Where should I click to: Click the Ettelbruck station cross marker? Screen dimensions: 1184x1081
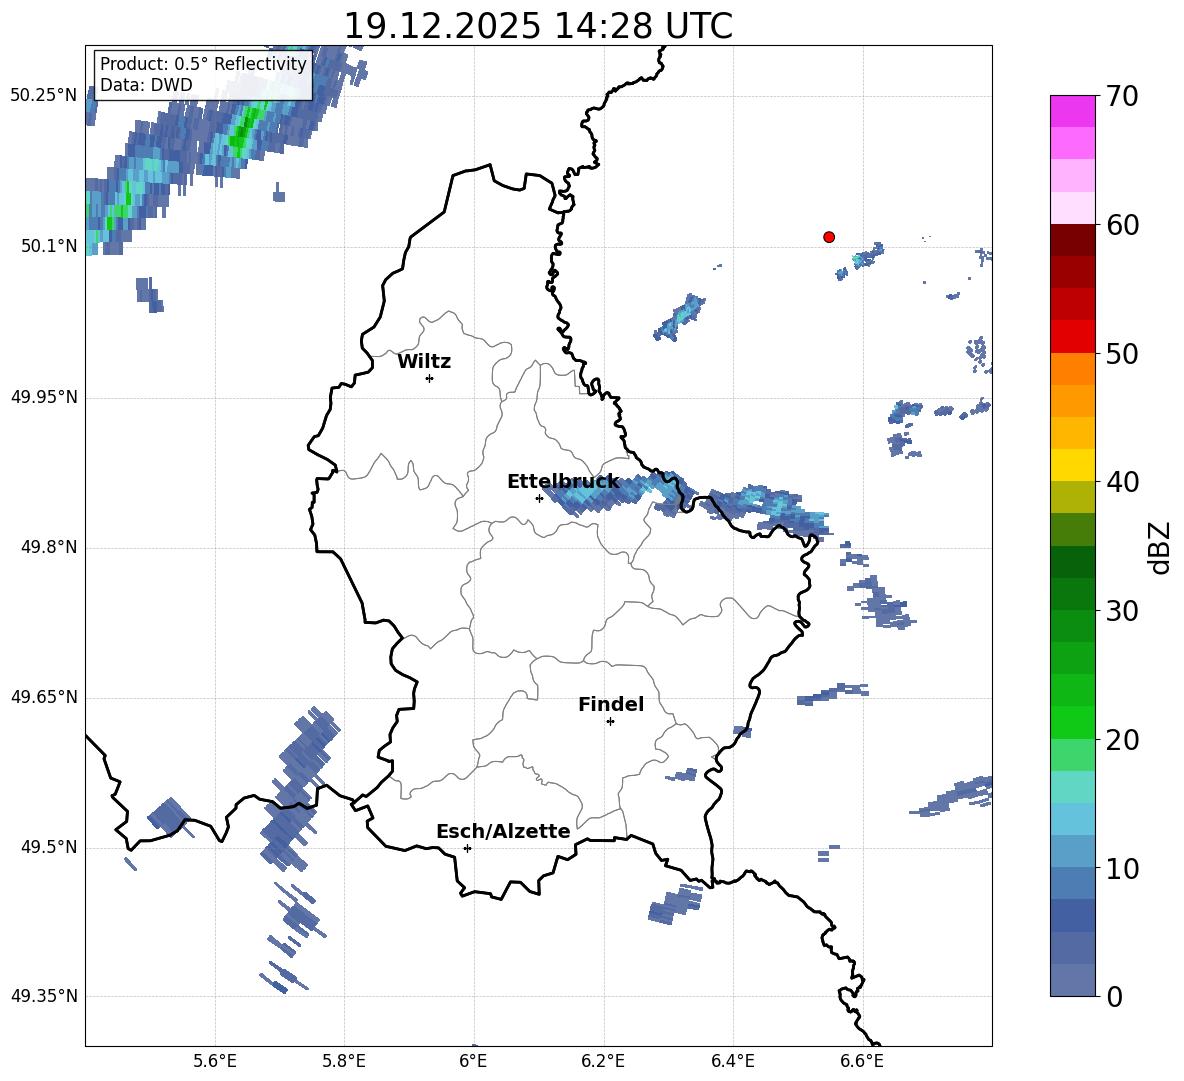[x=539, y=498]
